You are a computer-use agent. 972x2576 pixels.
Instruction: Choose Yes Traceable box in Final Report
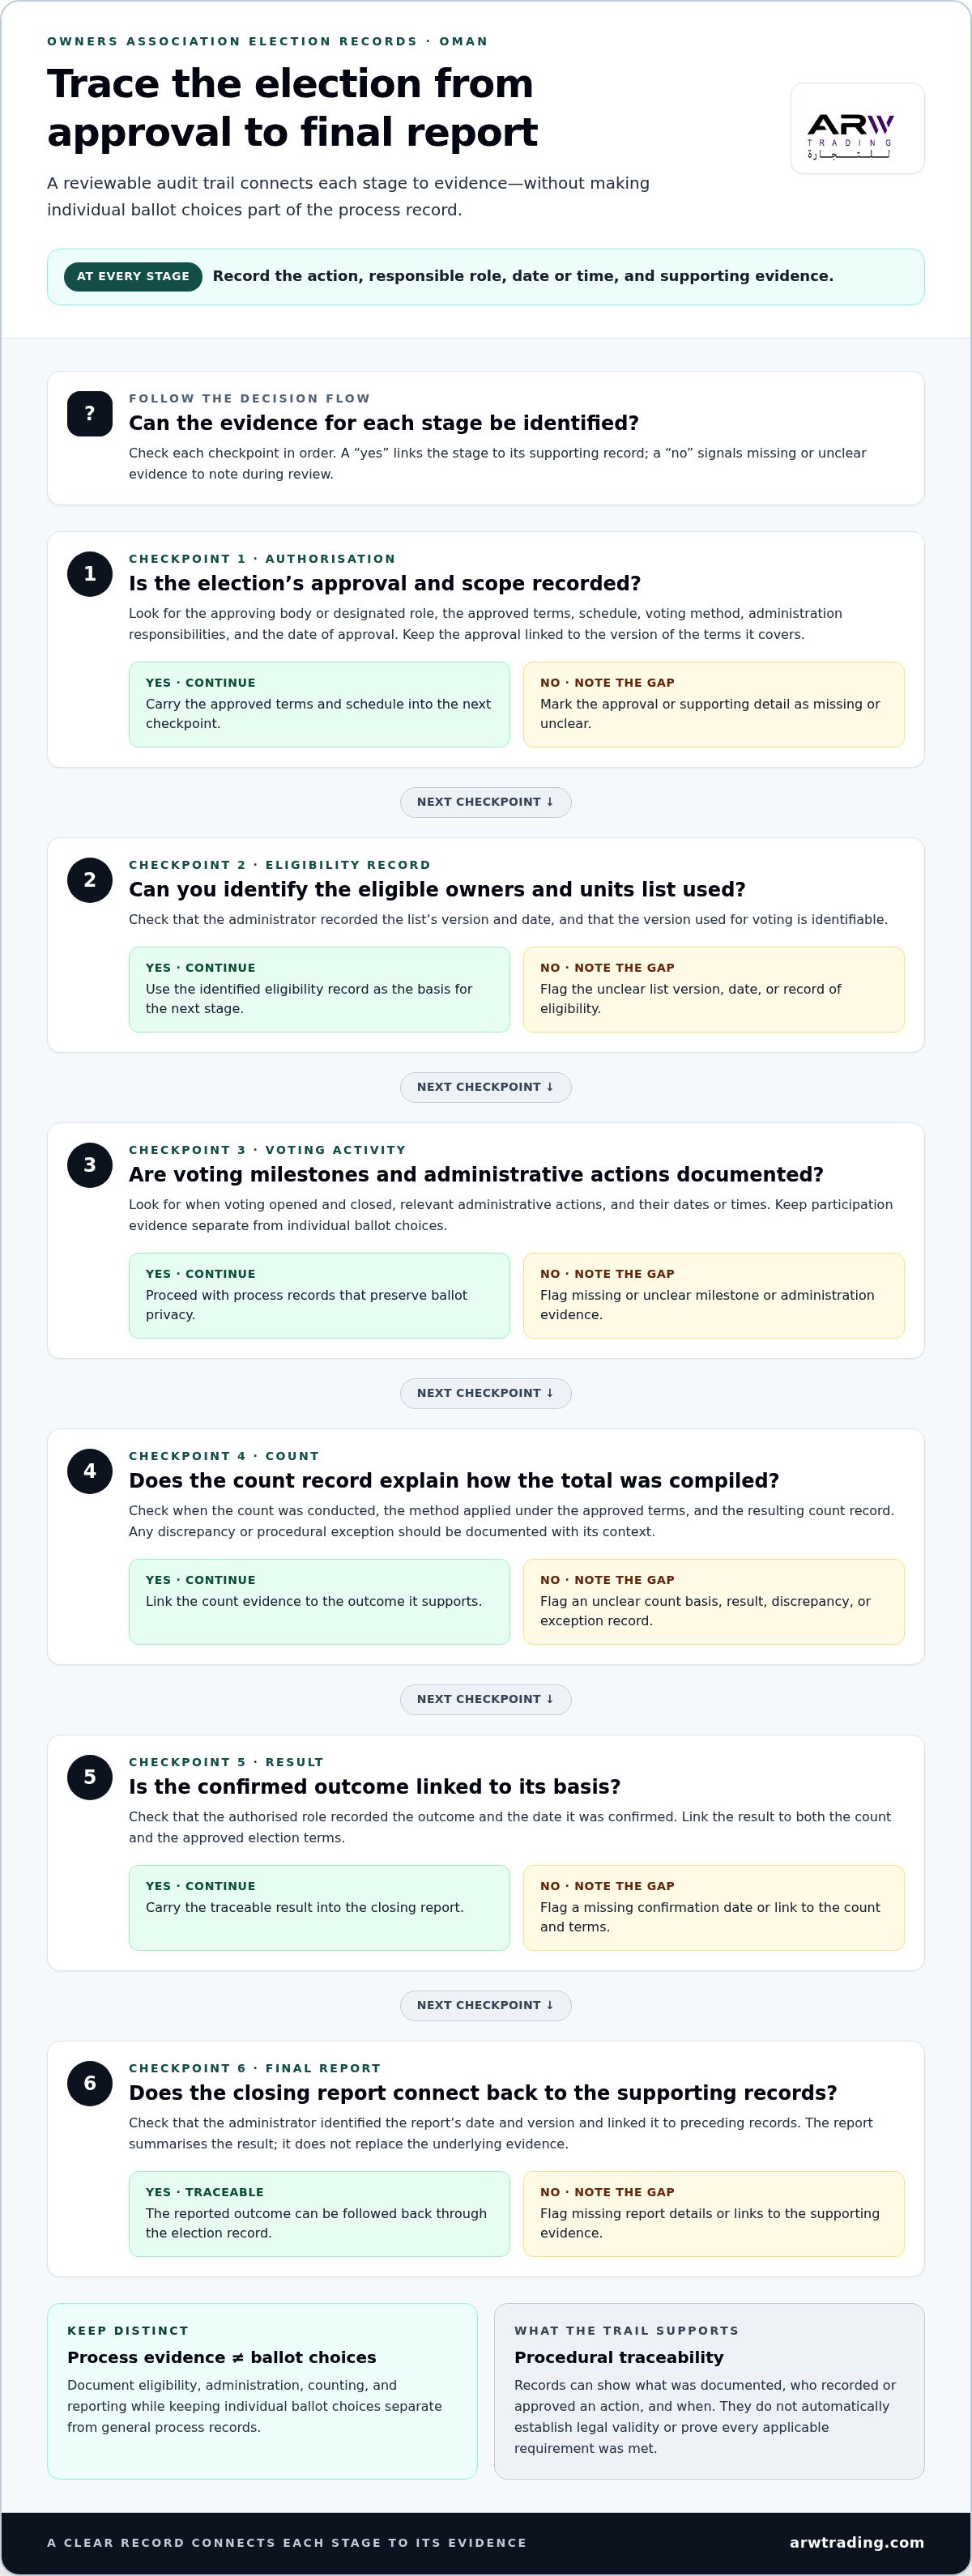coord(319,2213)
